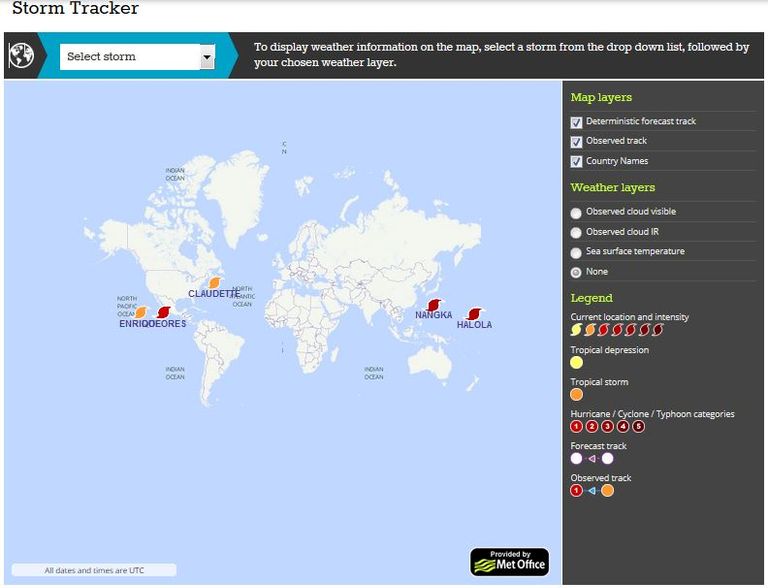
Task: Click the 'All dates and times are UTC' note
Action: (94, 570)
